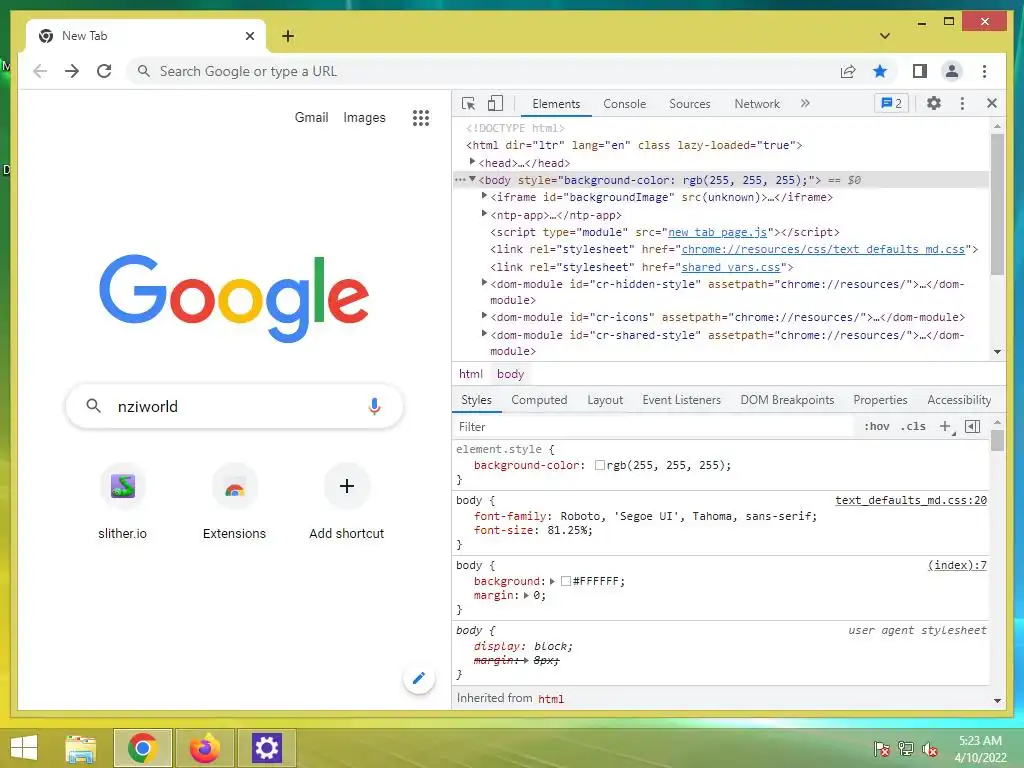Click the #FFFFFF background color swatch
The image size is (1024, 768).
tap(566, 581)
